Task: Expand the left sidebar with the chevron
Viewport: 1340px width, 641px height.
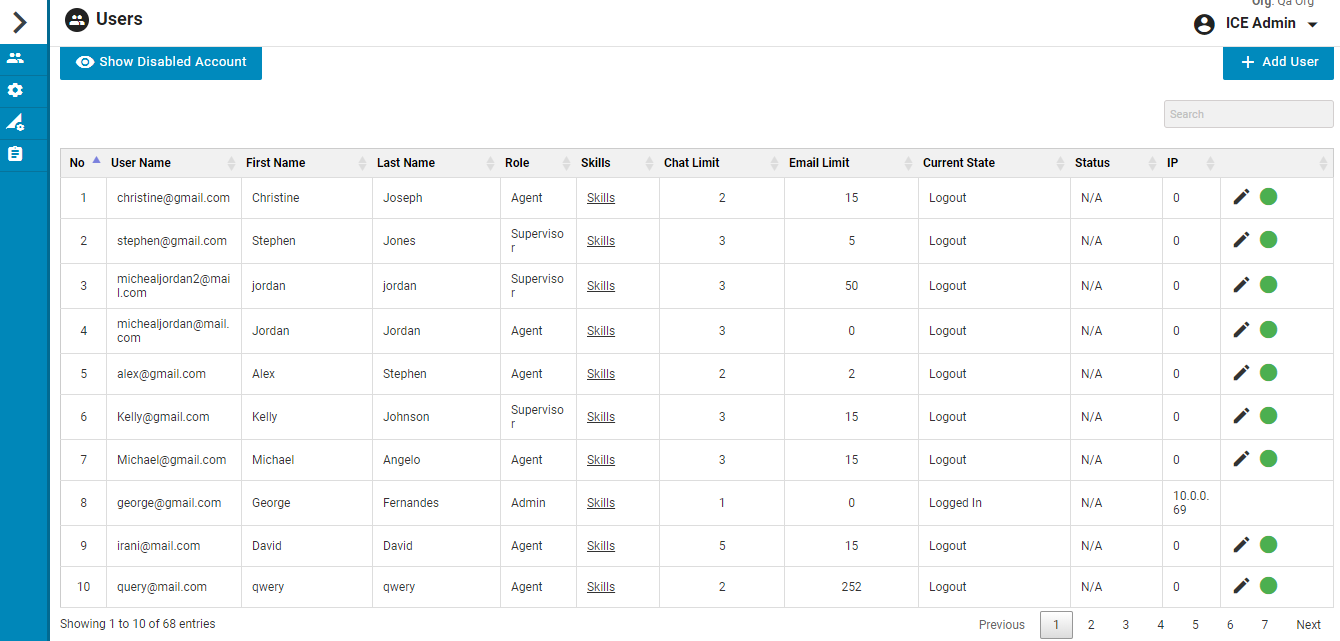Action: (20, 22)
